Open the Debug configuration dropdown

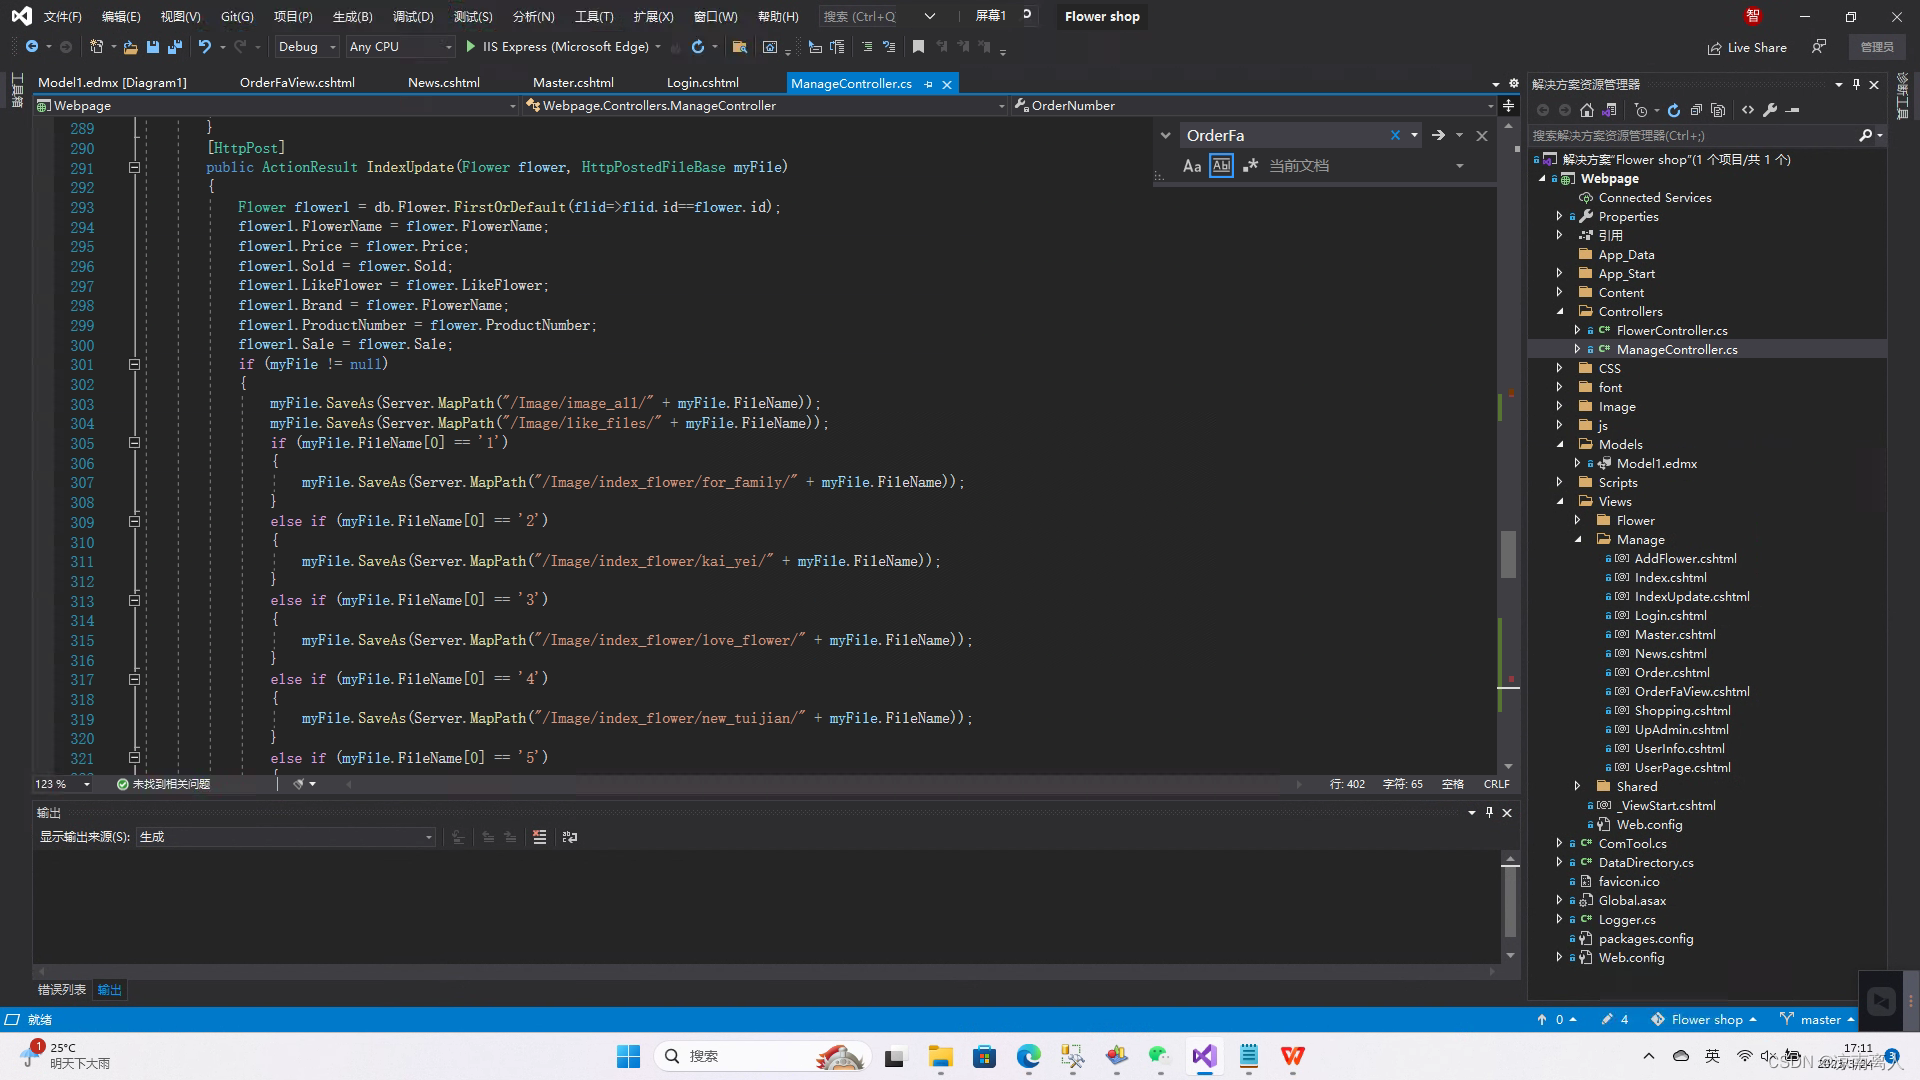click(306, 47)
